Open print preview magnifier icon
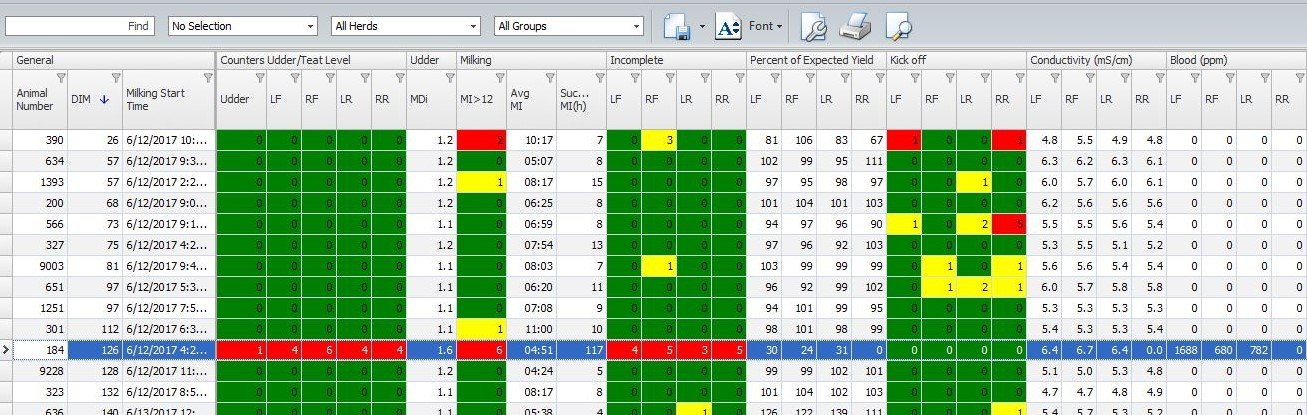Screen dimensions: 1307x415 [x=898, y=27]
